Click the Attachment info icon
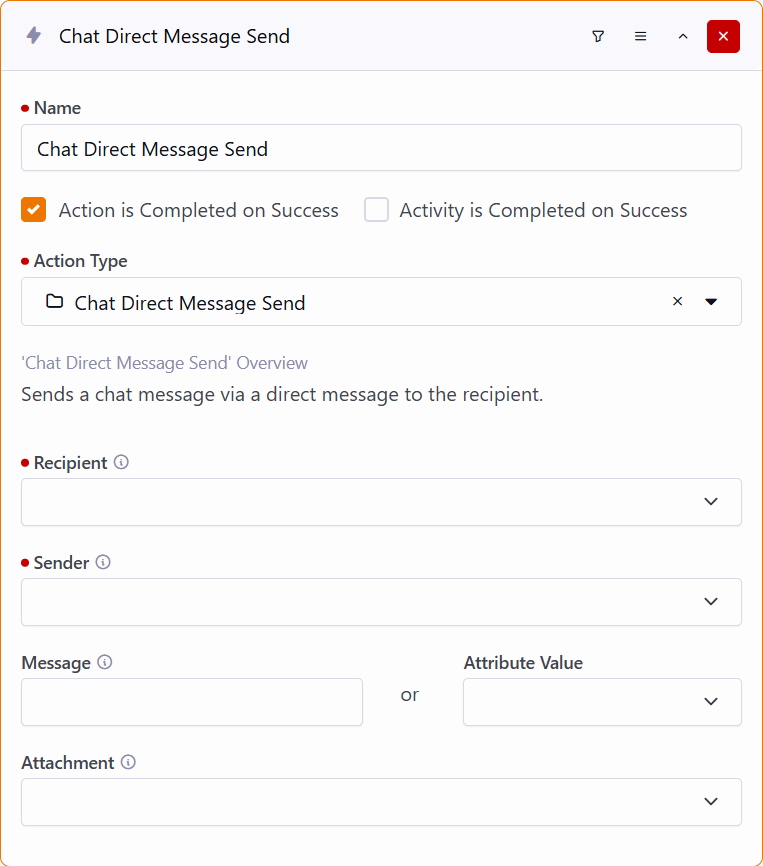763x866 pixels. 128,762
